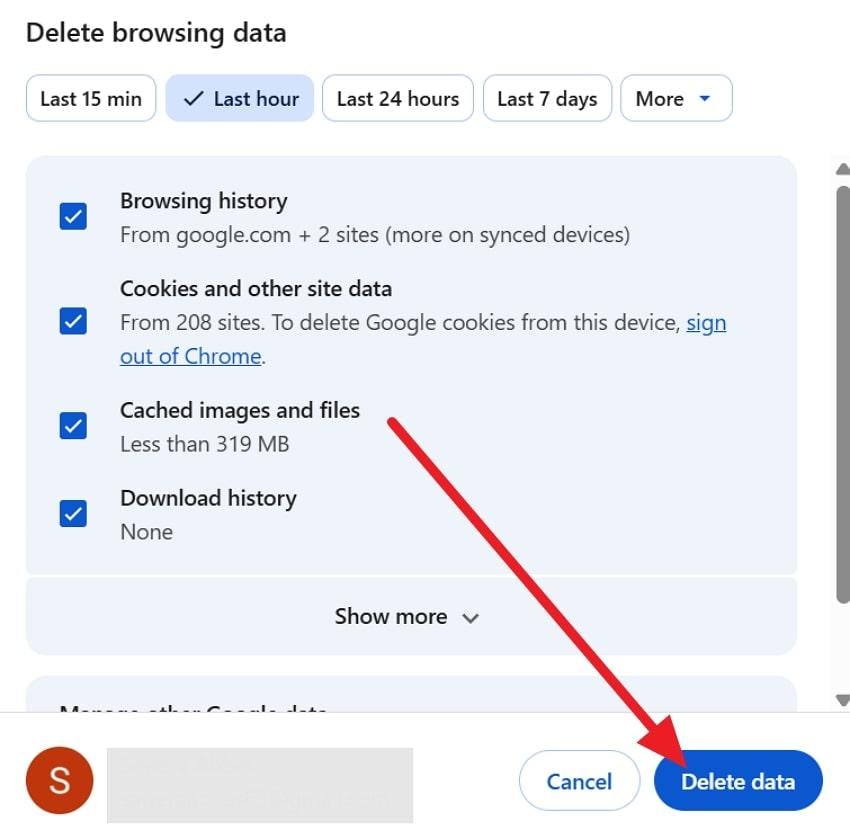Switch to the Last 24 hours range

pyautogui.click(x=397, y=98)
